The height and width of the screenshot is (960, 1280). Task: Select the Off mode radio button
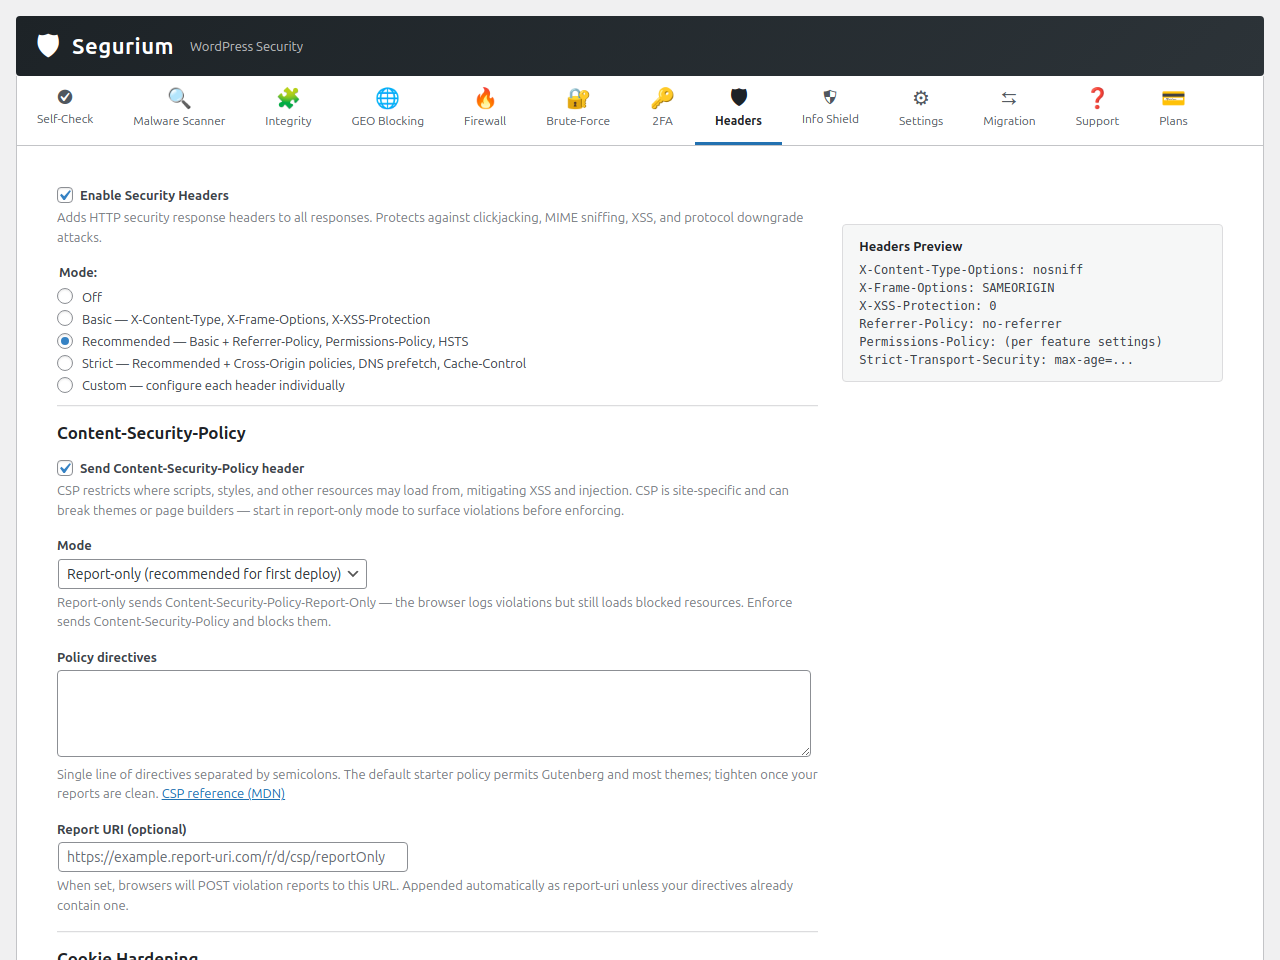(x=65, y=296)
